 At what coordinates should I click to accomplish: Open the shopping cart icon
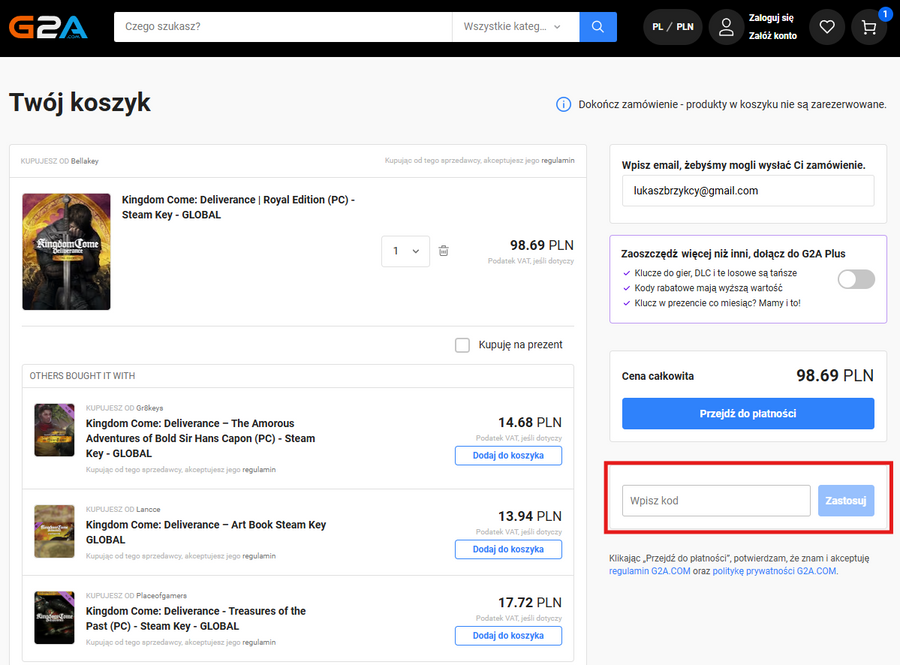pyautogui.click(x=868, y=28)
